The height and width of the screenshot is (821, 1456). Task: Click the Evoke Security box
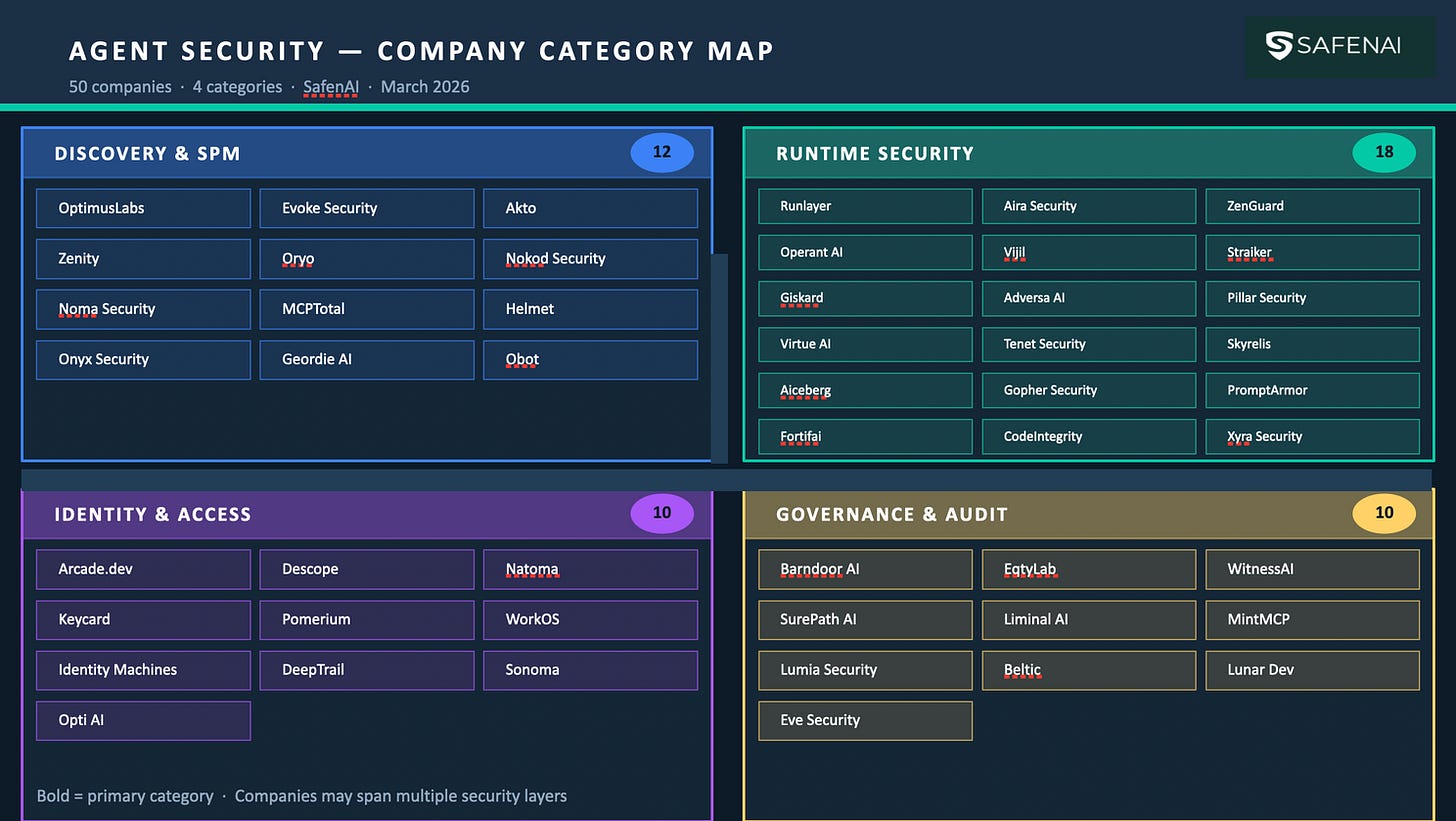tap(367, 208)
